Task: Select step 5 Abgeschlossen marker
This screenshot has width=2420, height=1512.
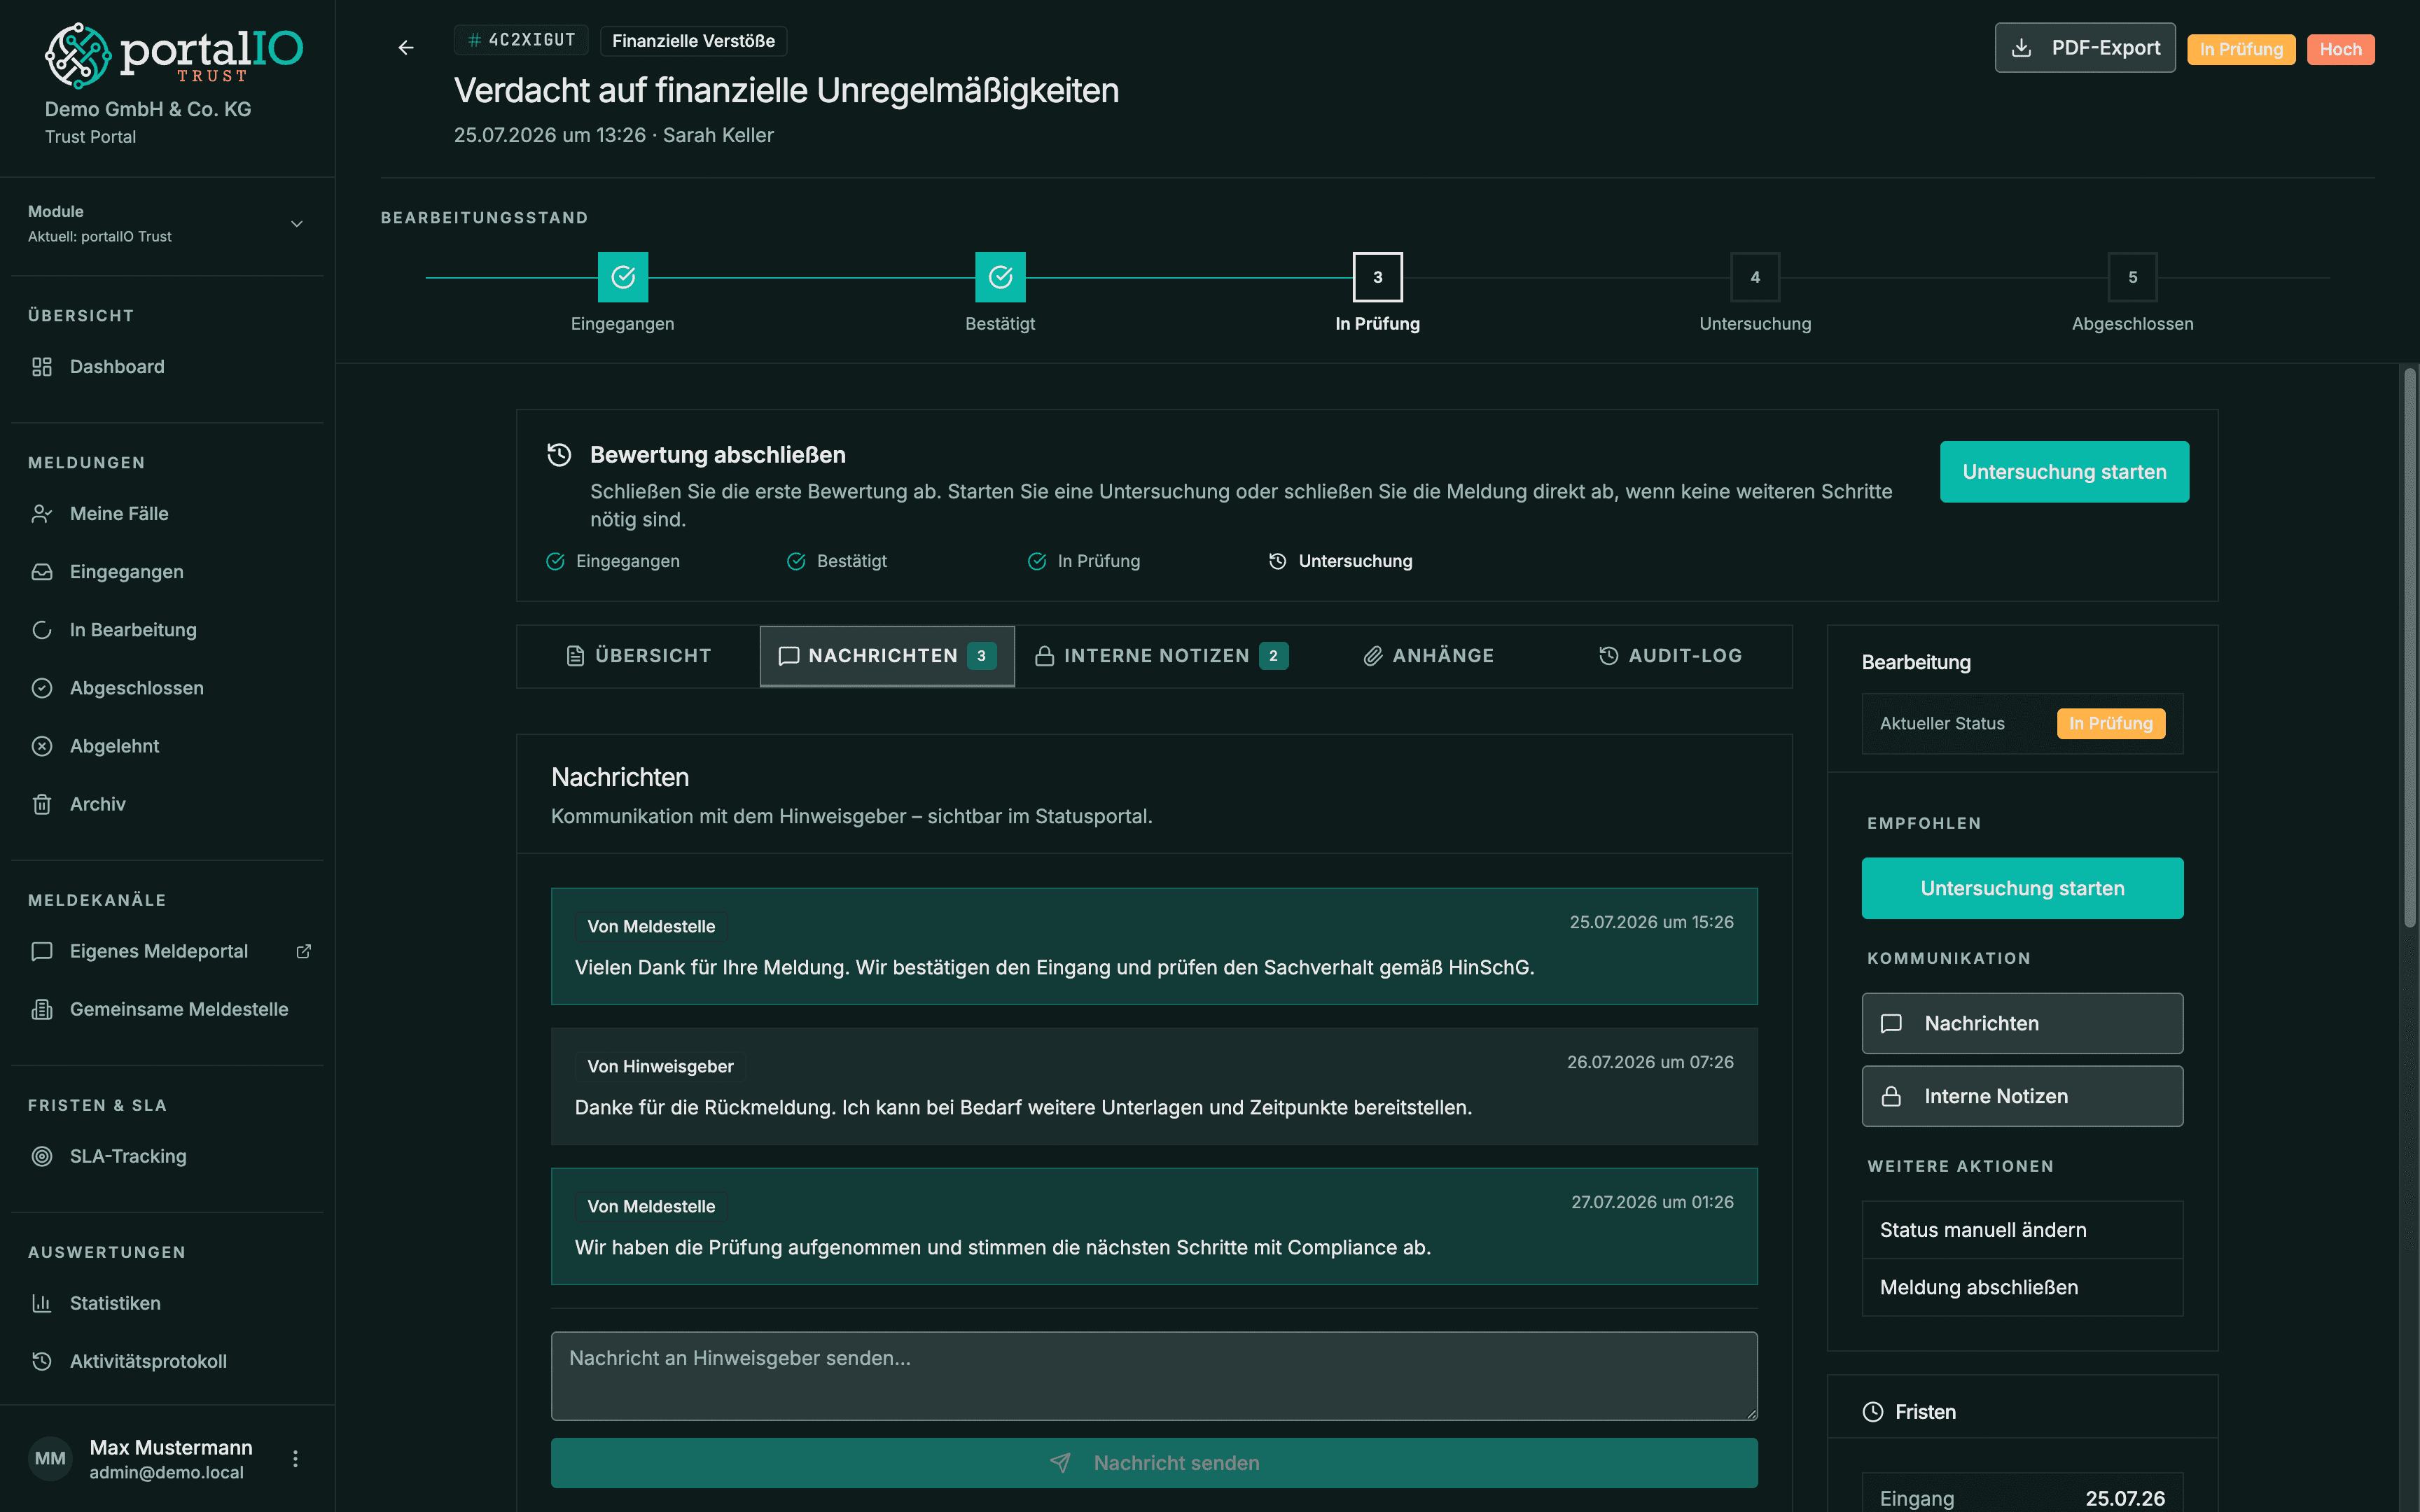Action: 2132,277
